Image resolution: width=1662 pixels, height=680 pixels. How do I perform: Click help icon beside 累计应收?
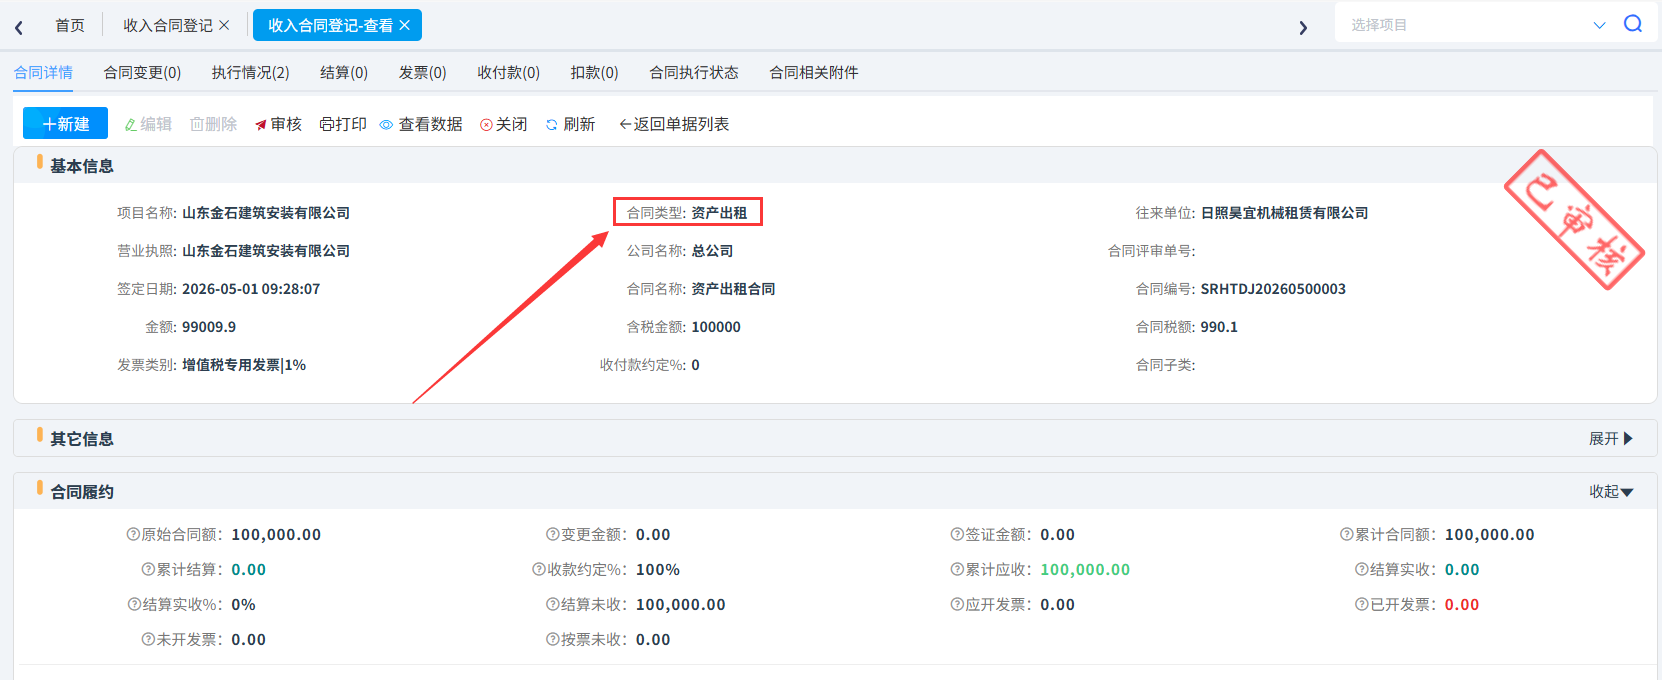click(957, 569)
